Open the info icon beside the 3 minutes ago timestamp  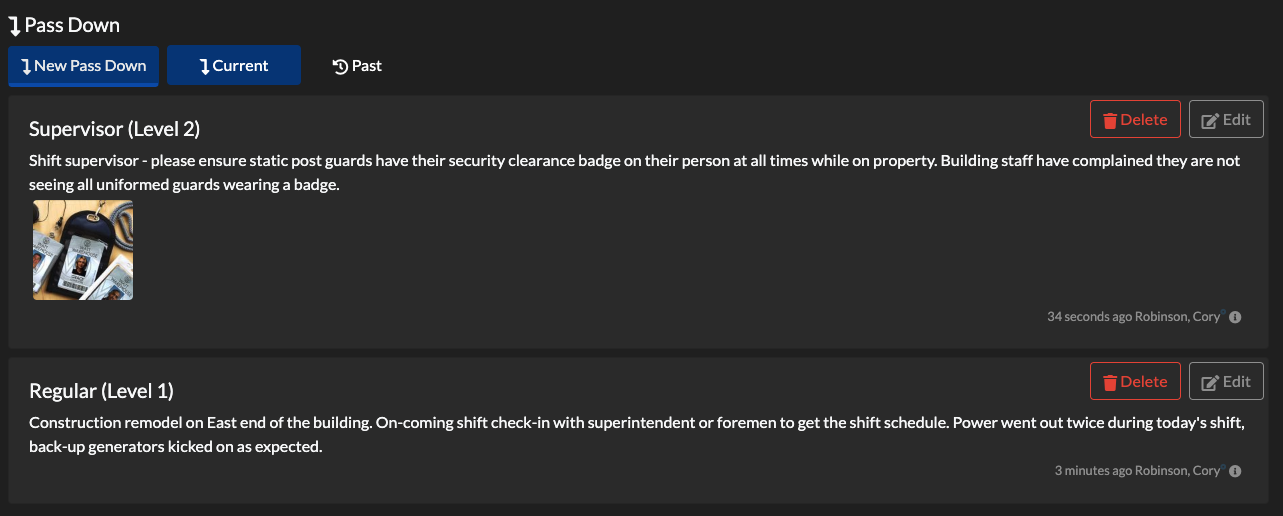tap(1235, 471)
